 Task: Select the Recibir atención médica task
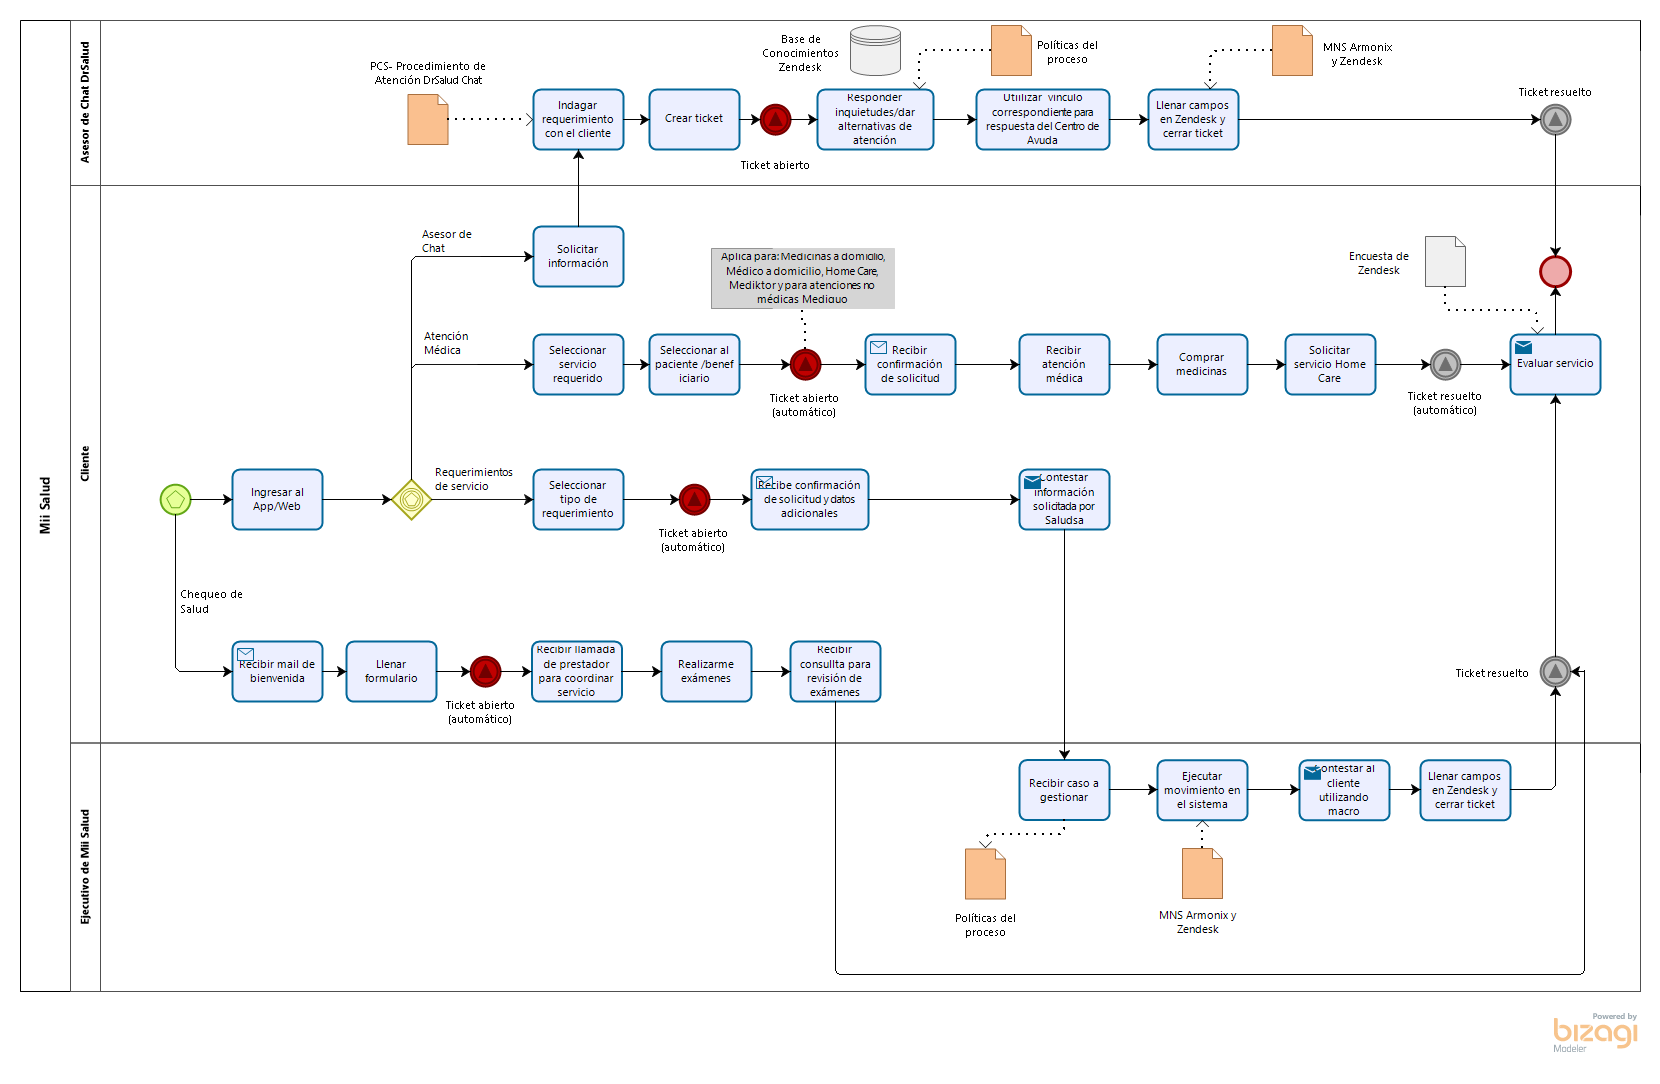coord(1064,364)
